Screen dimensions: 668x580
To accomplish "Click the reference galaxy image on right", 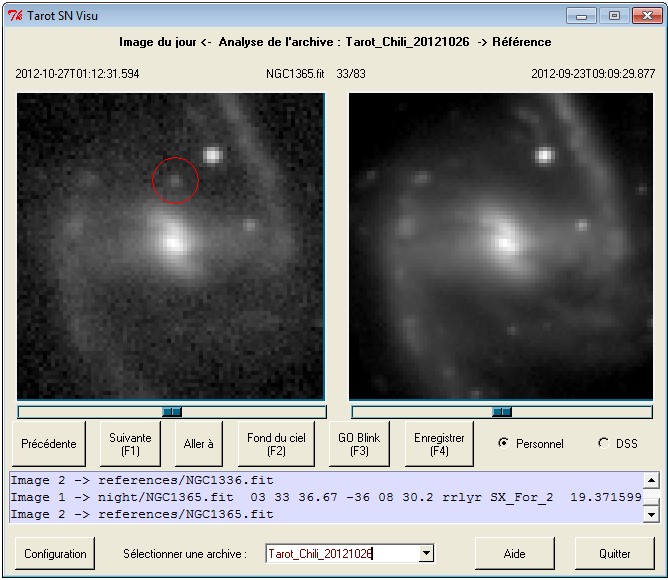I will pos(500,246).
